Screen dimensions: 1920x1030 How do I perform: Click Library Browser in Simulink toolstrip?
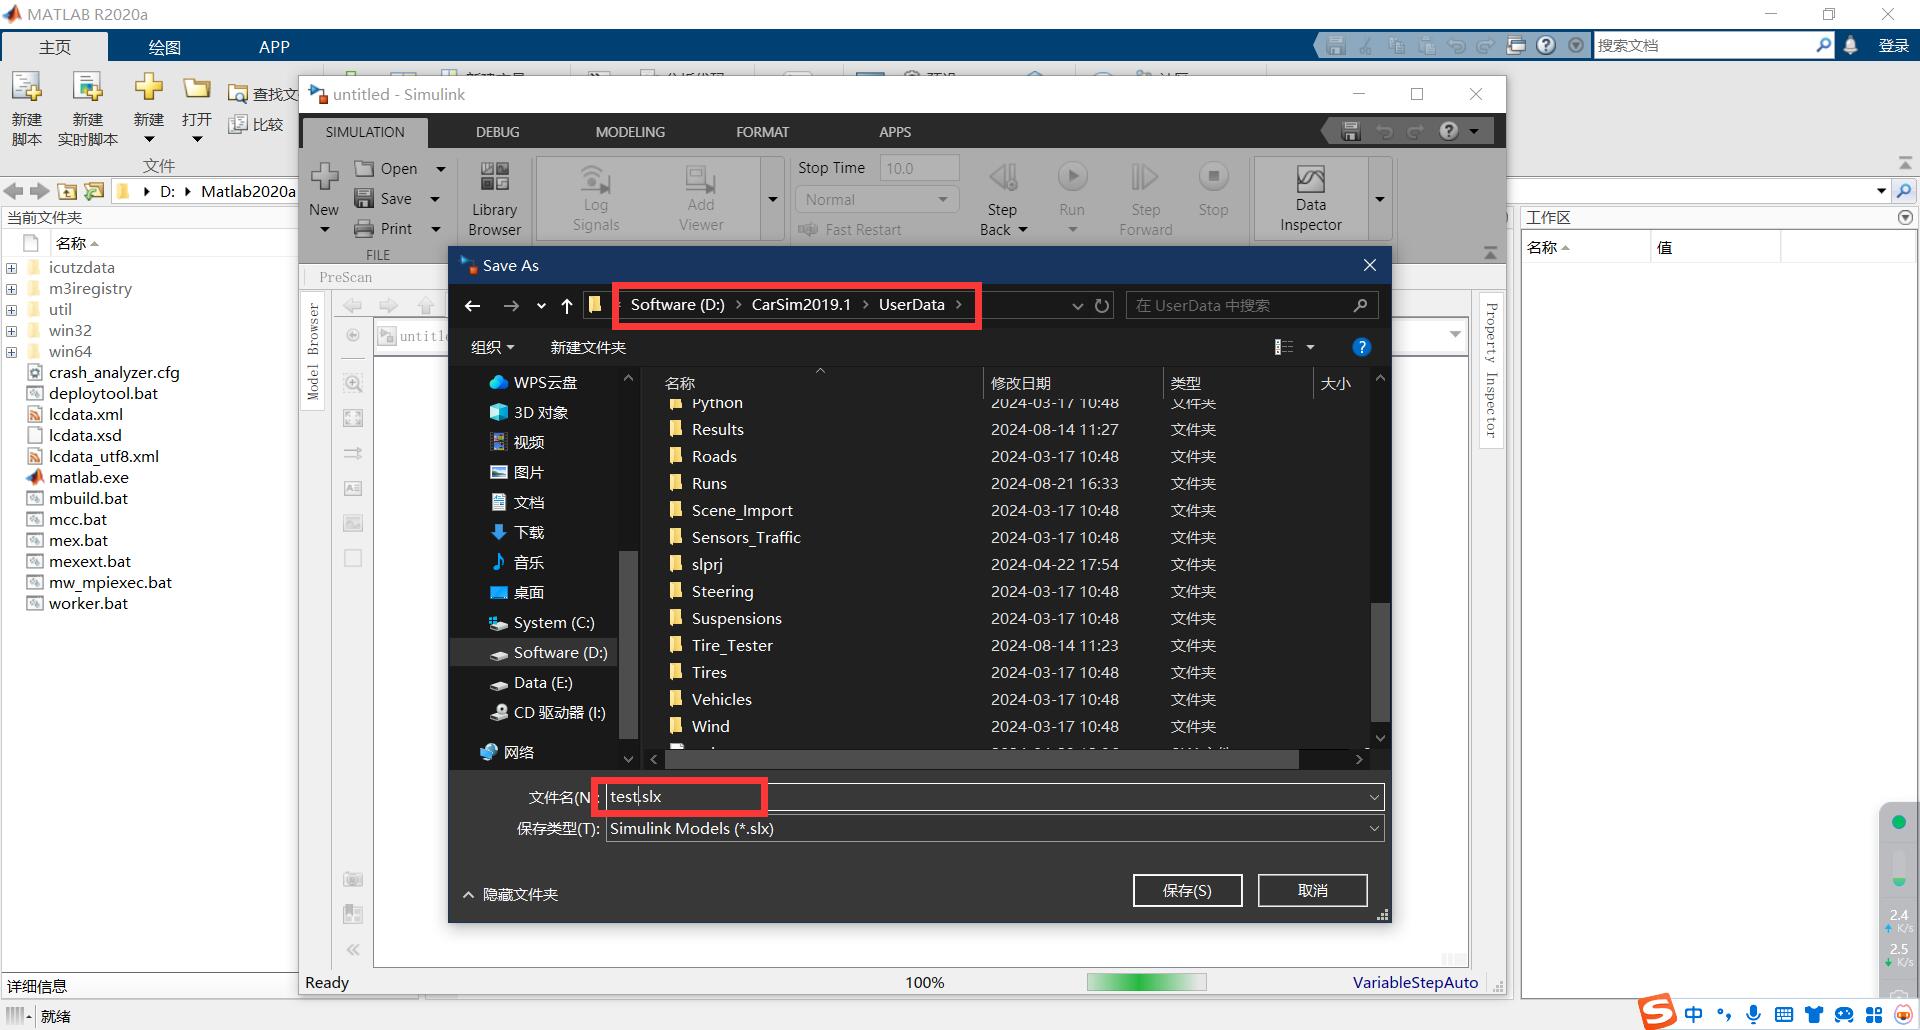[x=495, y=200]
